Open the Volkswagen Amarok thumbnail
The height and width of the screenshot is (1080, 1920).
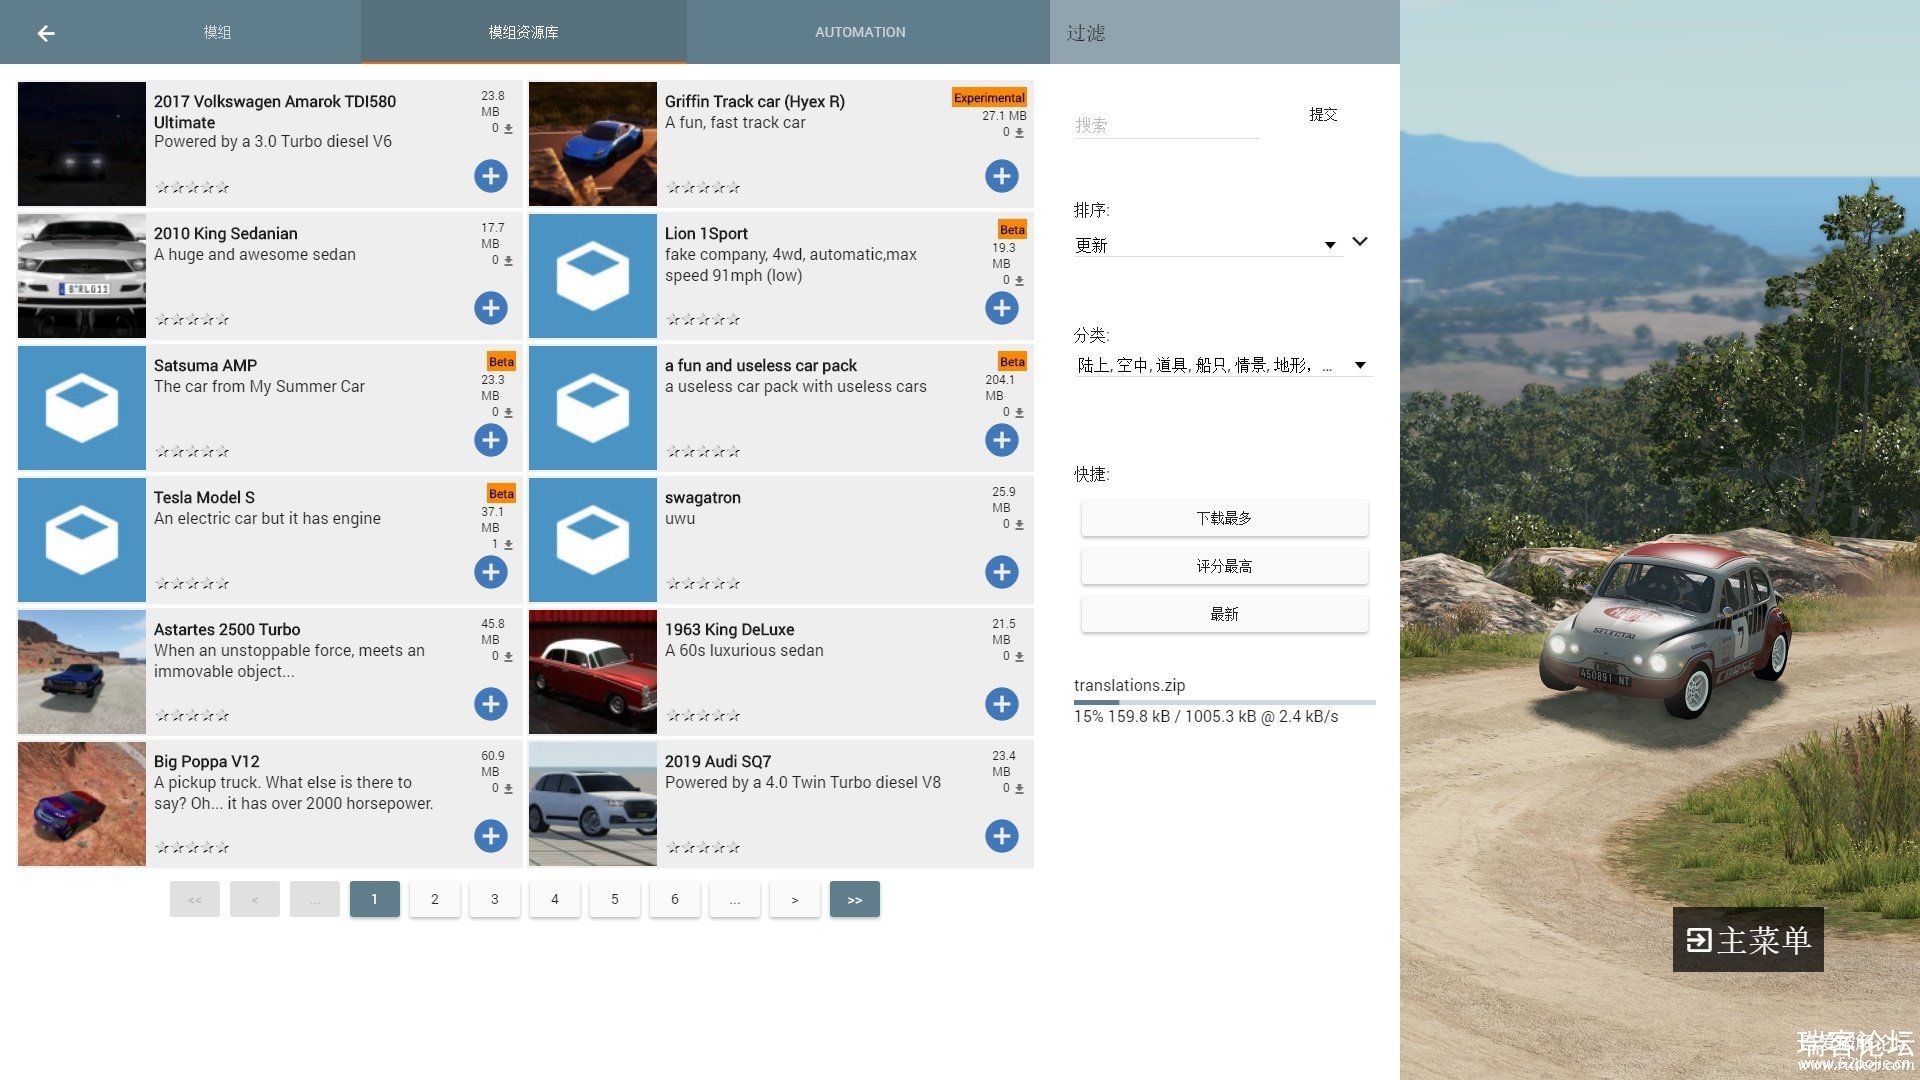pos(82,144)
